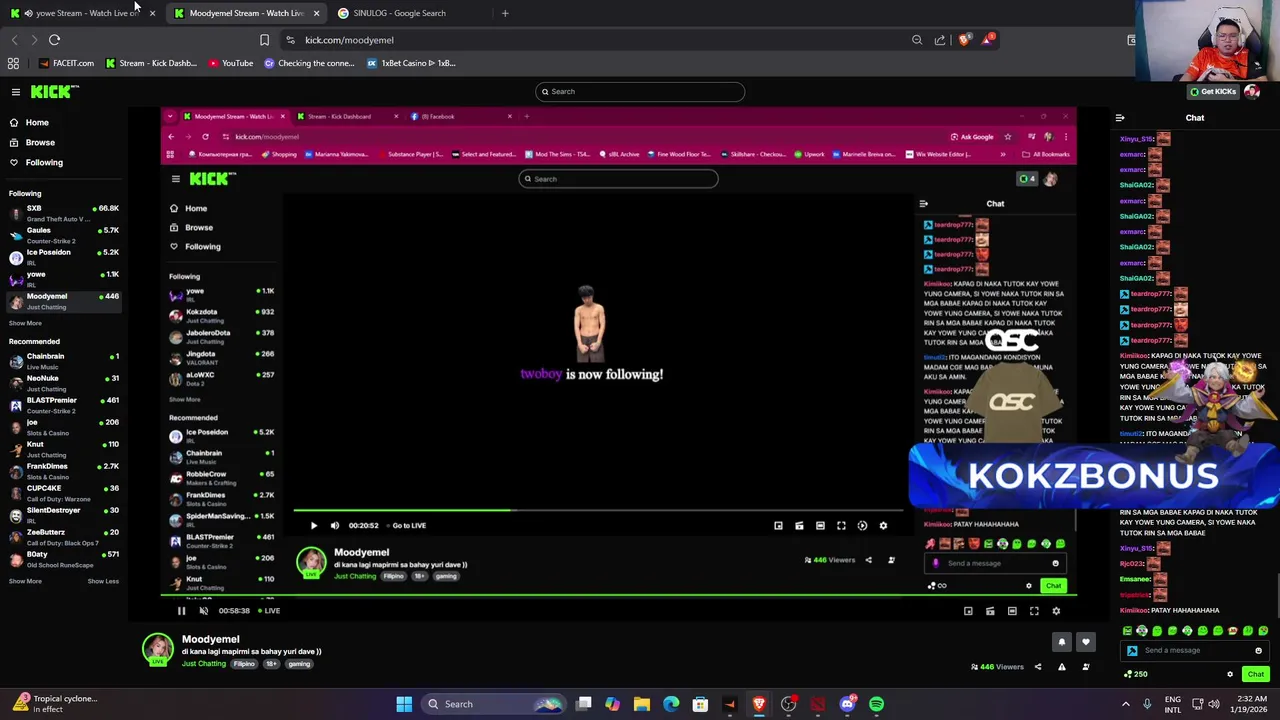Share the page using the address bar share icon

point(940,40)
